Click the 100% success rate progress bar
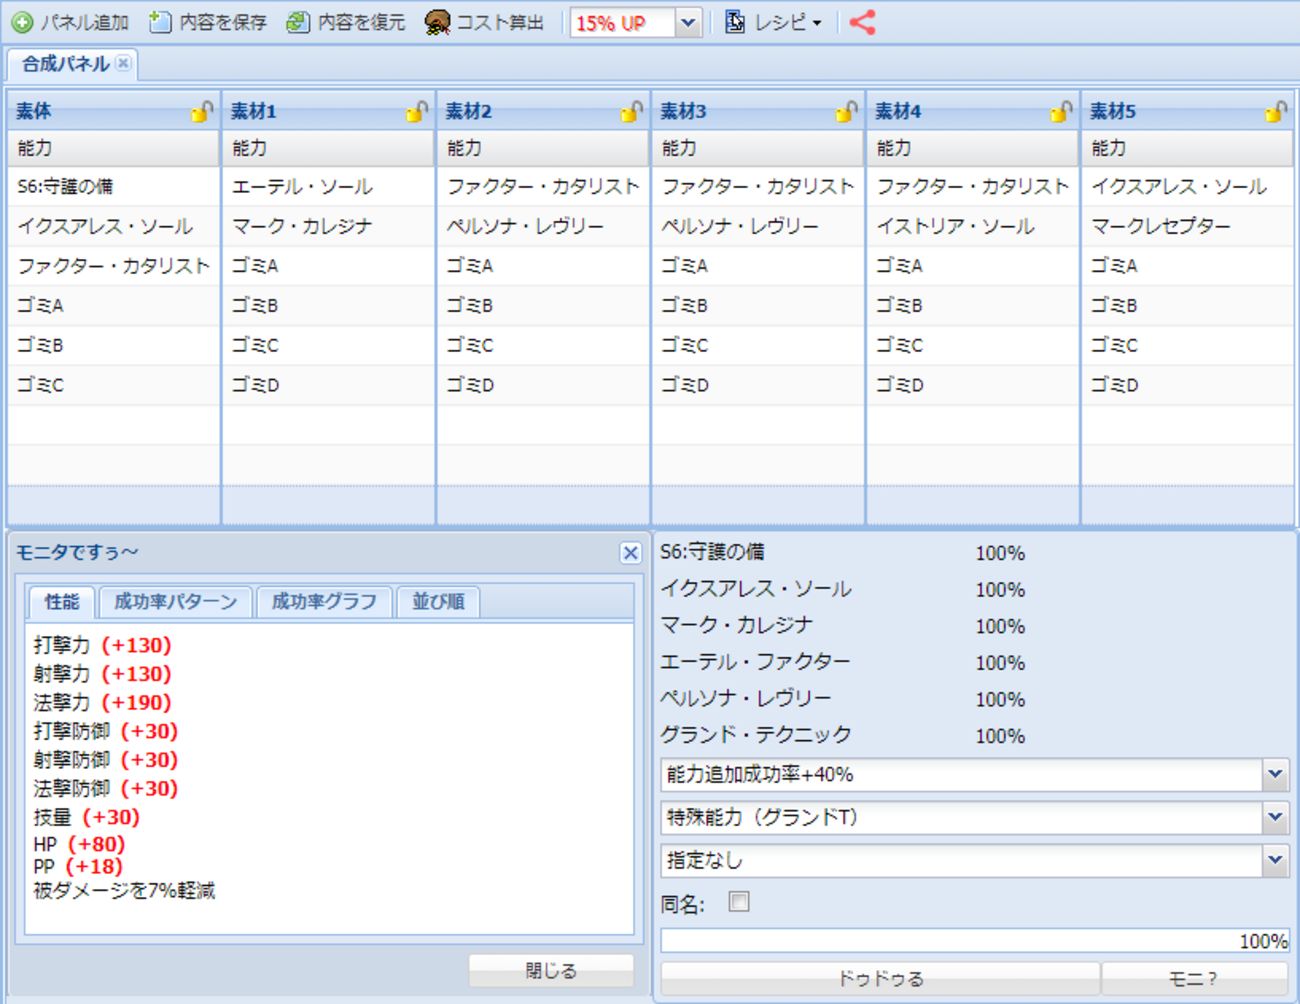The image size is (1300, 1004). pos(974,941)
